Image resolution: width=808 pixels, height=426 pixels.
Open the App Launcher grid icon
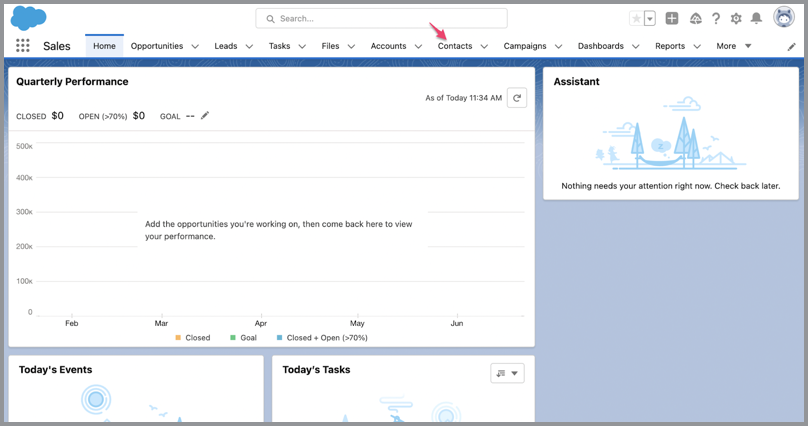pyautogui.click(x=23, y=46)
